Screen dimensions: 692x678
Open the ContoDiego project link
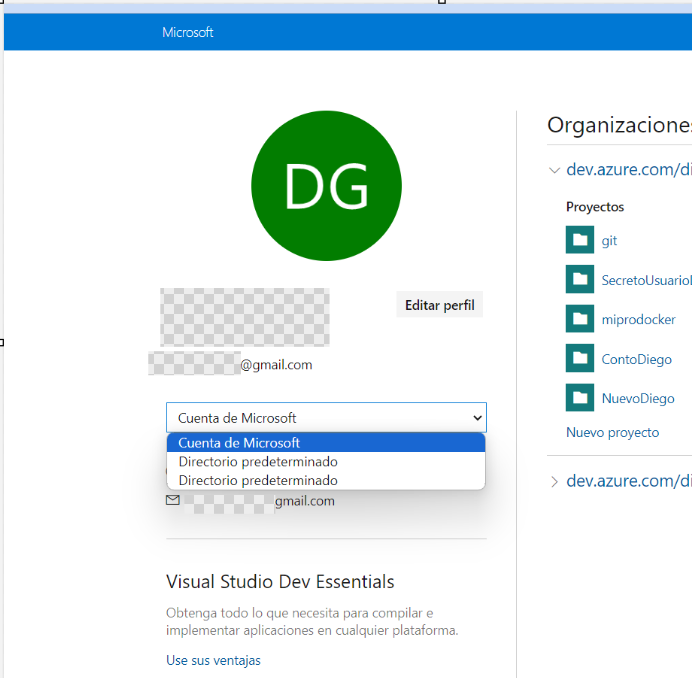point(636,359)
